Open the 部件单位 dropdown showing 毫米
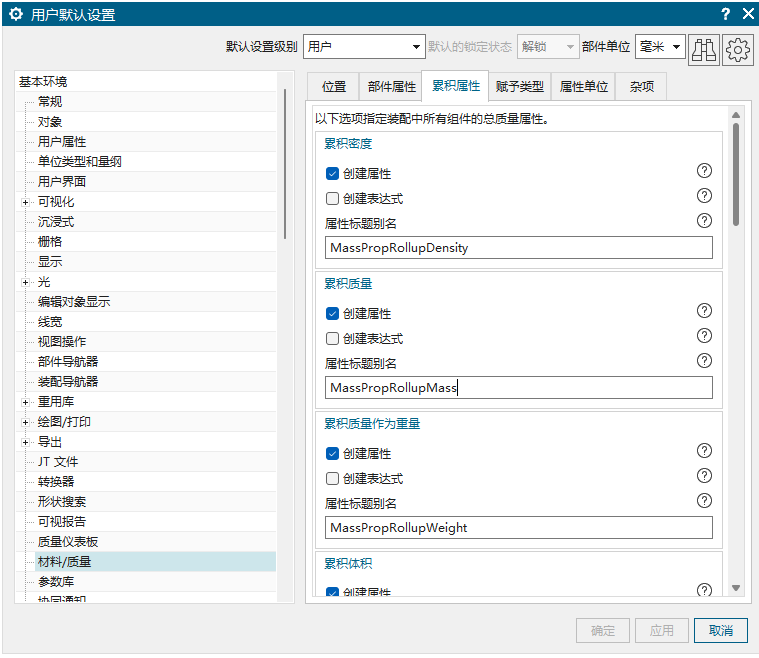 661,47
